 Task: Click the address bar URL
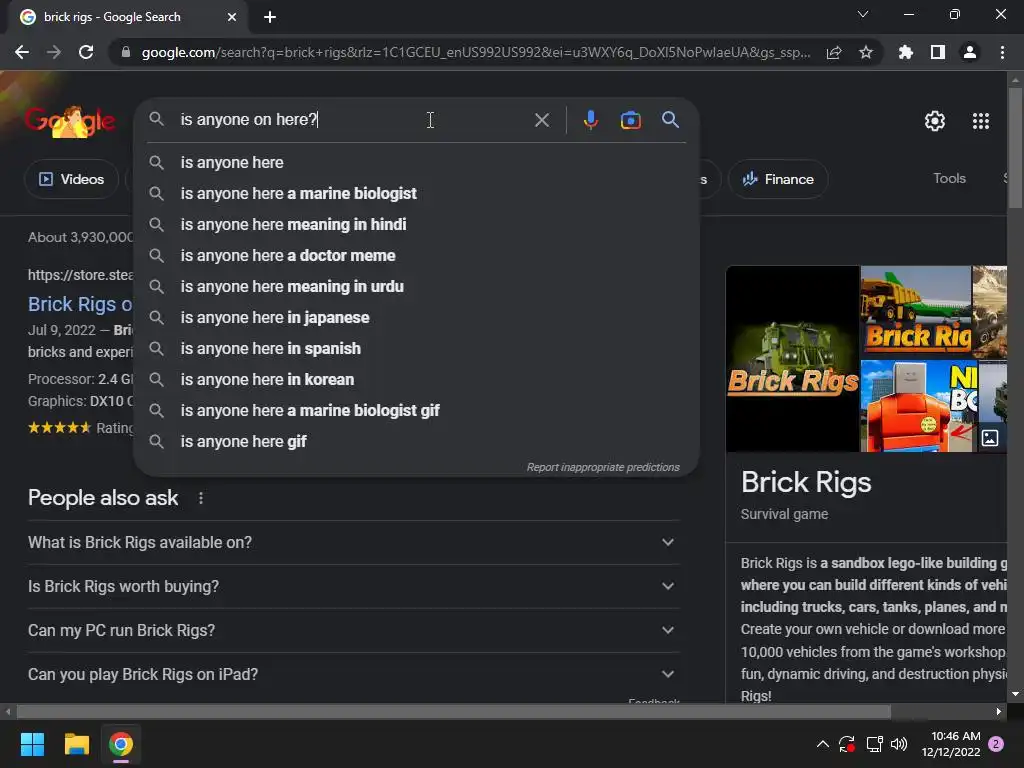pos(475,52)
